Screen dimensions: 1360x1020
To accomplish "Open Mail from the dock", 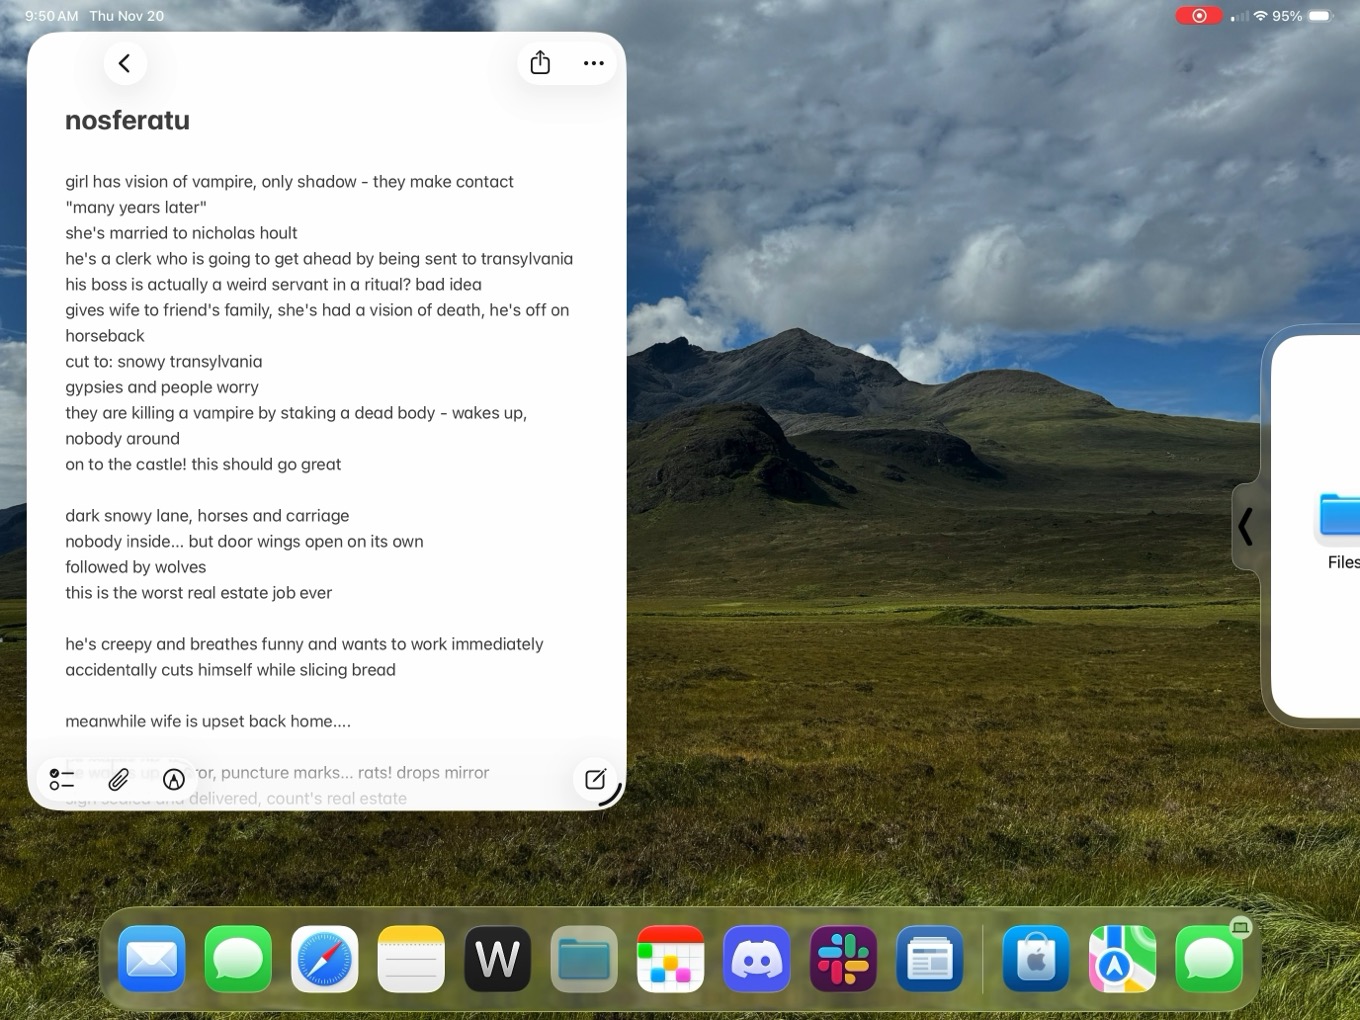I will (151, 959).
